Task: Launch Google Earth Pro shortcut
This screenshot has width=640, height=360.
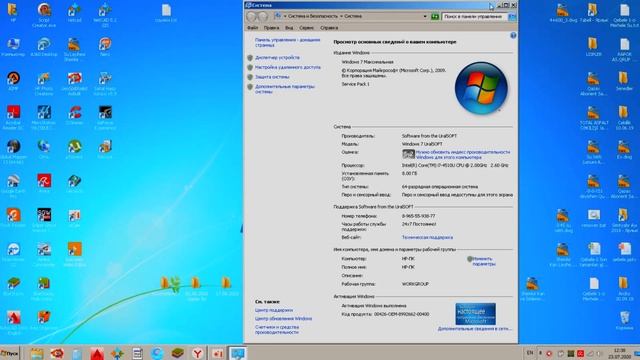Action: [x=13, y=186]
